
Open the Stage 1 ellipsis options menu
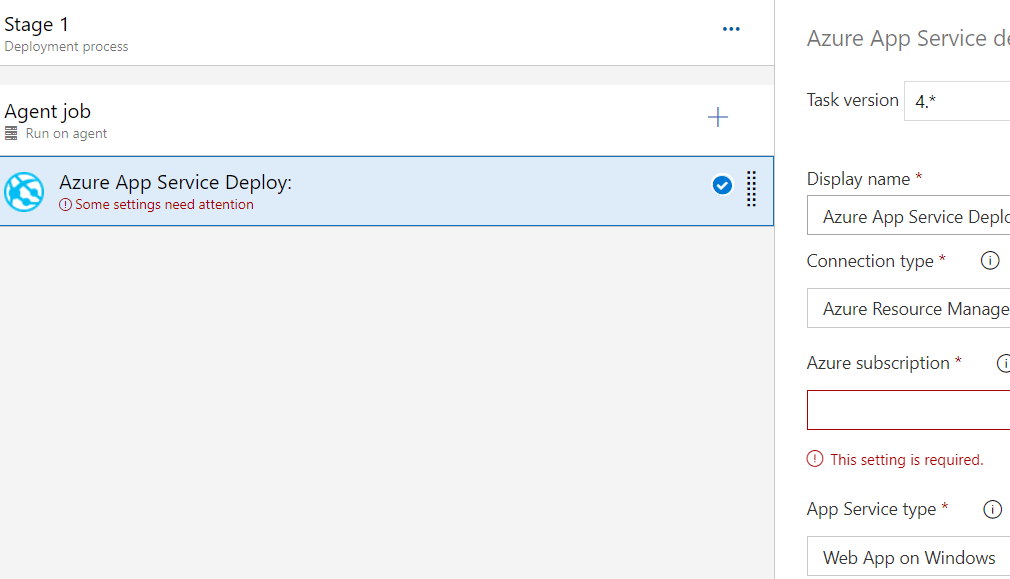(731, 30)
